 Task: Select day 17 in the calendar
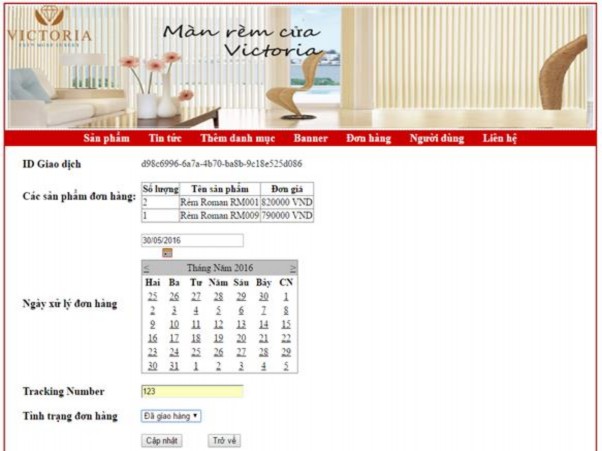coord(174,338)
